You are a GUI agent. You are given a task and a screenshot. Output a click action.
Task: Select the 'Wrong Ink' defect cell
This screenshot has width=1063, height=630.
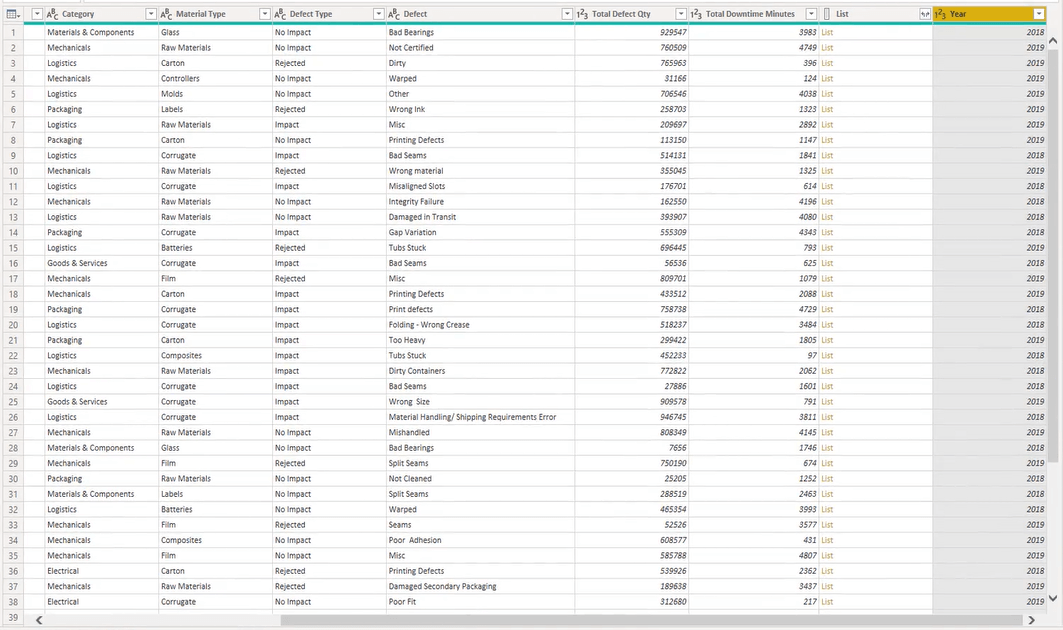[481, 109]
